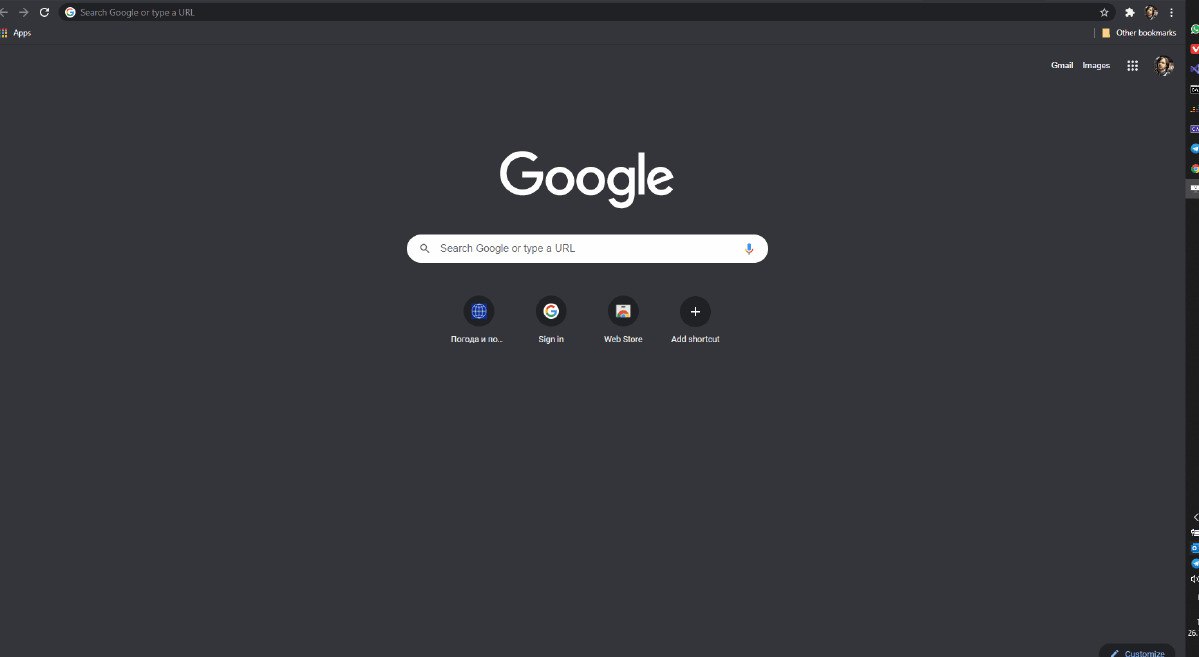Open Visual Studio from the taskbar

pos(1194,69)
